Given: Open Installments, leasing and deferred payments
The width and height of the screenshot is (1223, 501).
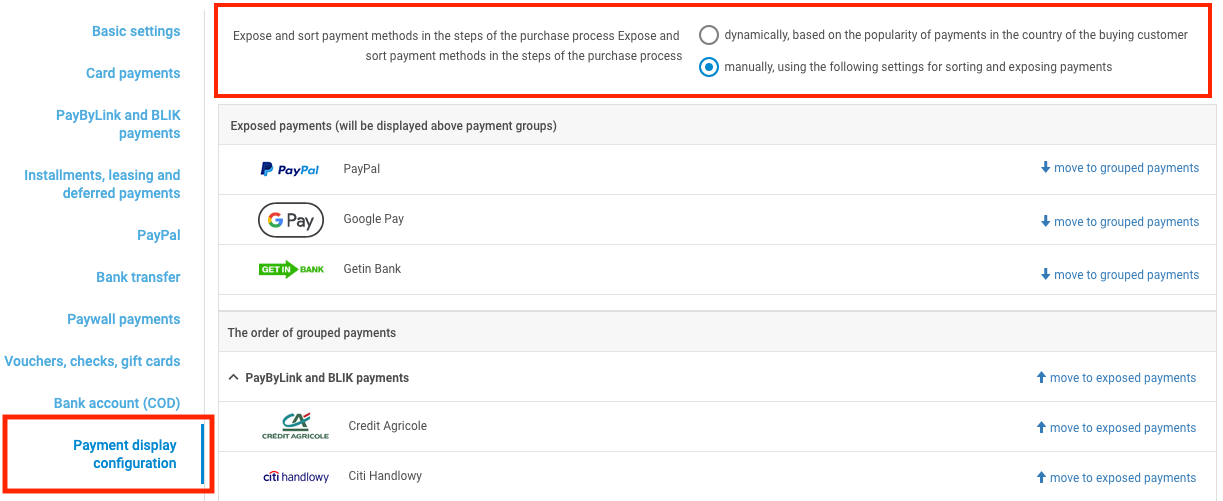Looking at the screenshot, I should pos(102,184).
